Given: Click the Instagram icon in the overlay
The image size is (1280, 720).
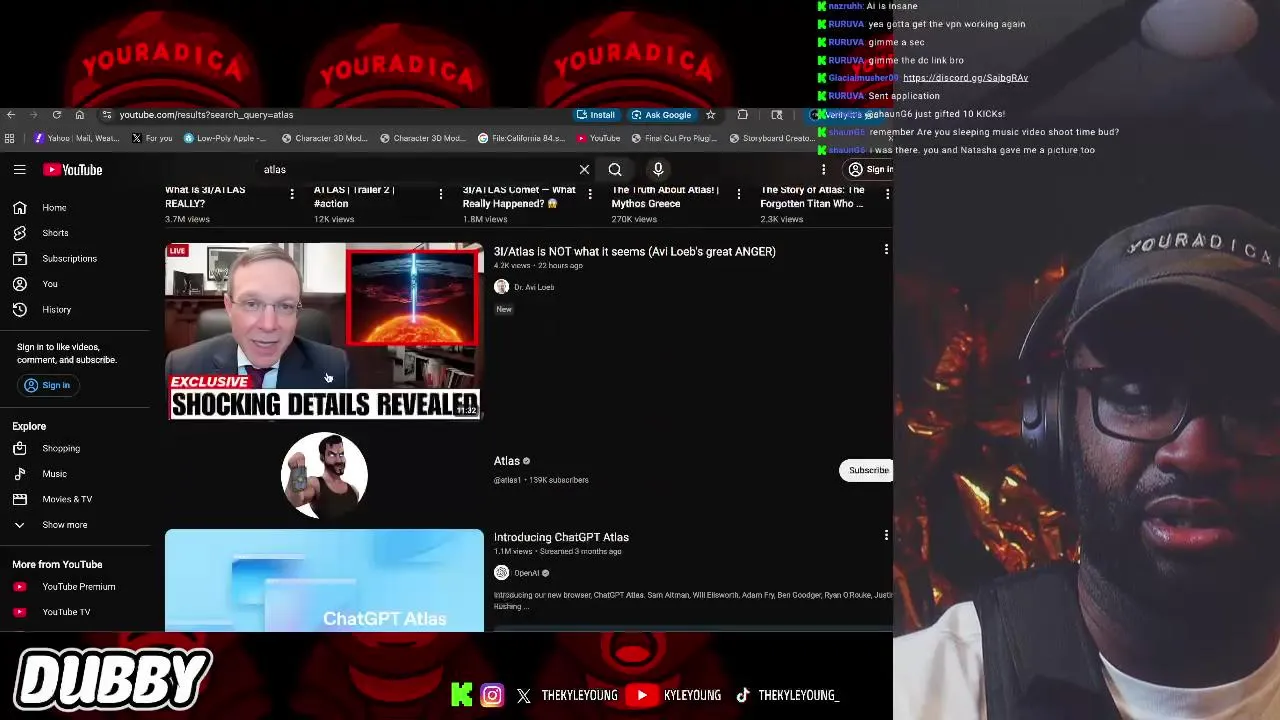Looking at the screenshot, I should 492,695.
